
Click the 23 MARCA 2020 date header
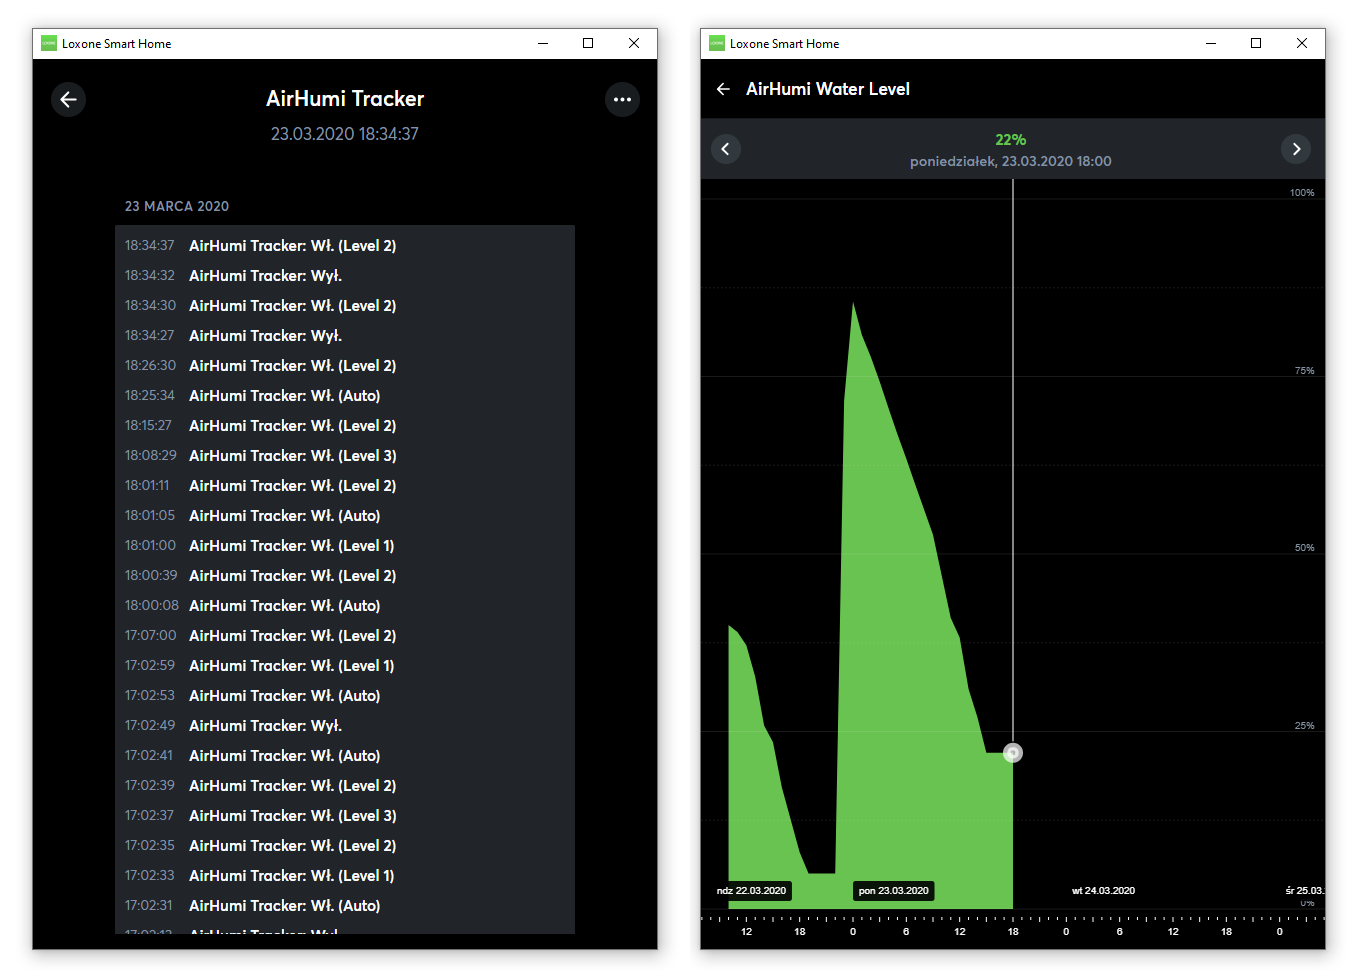tap(177, 206)
